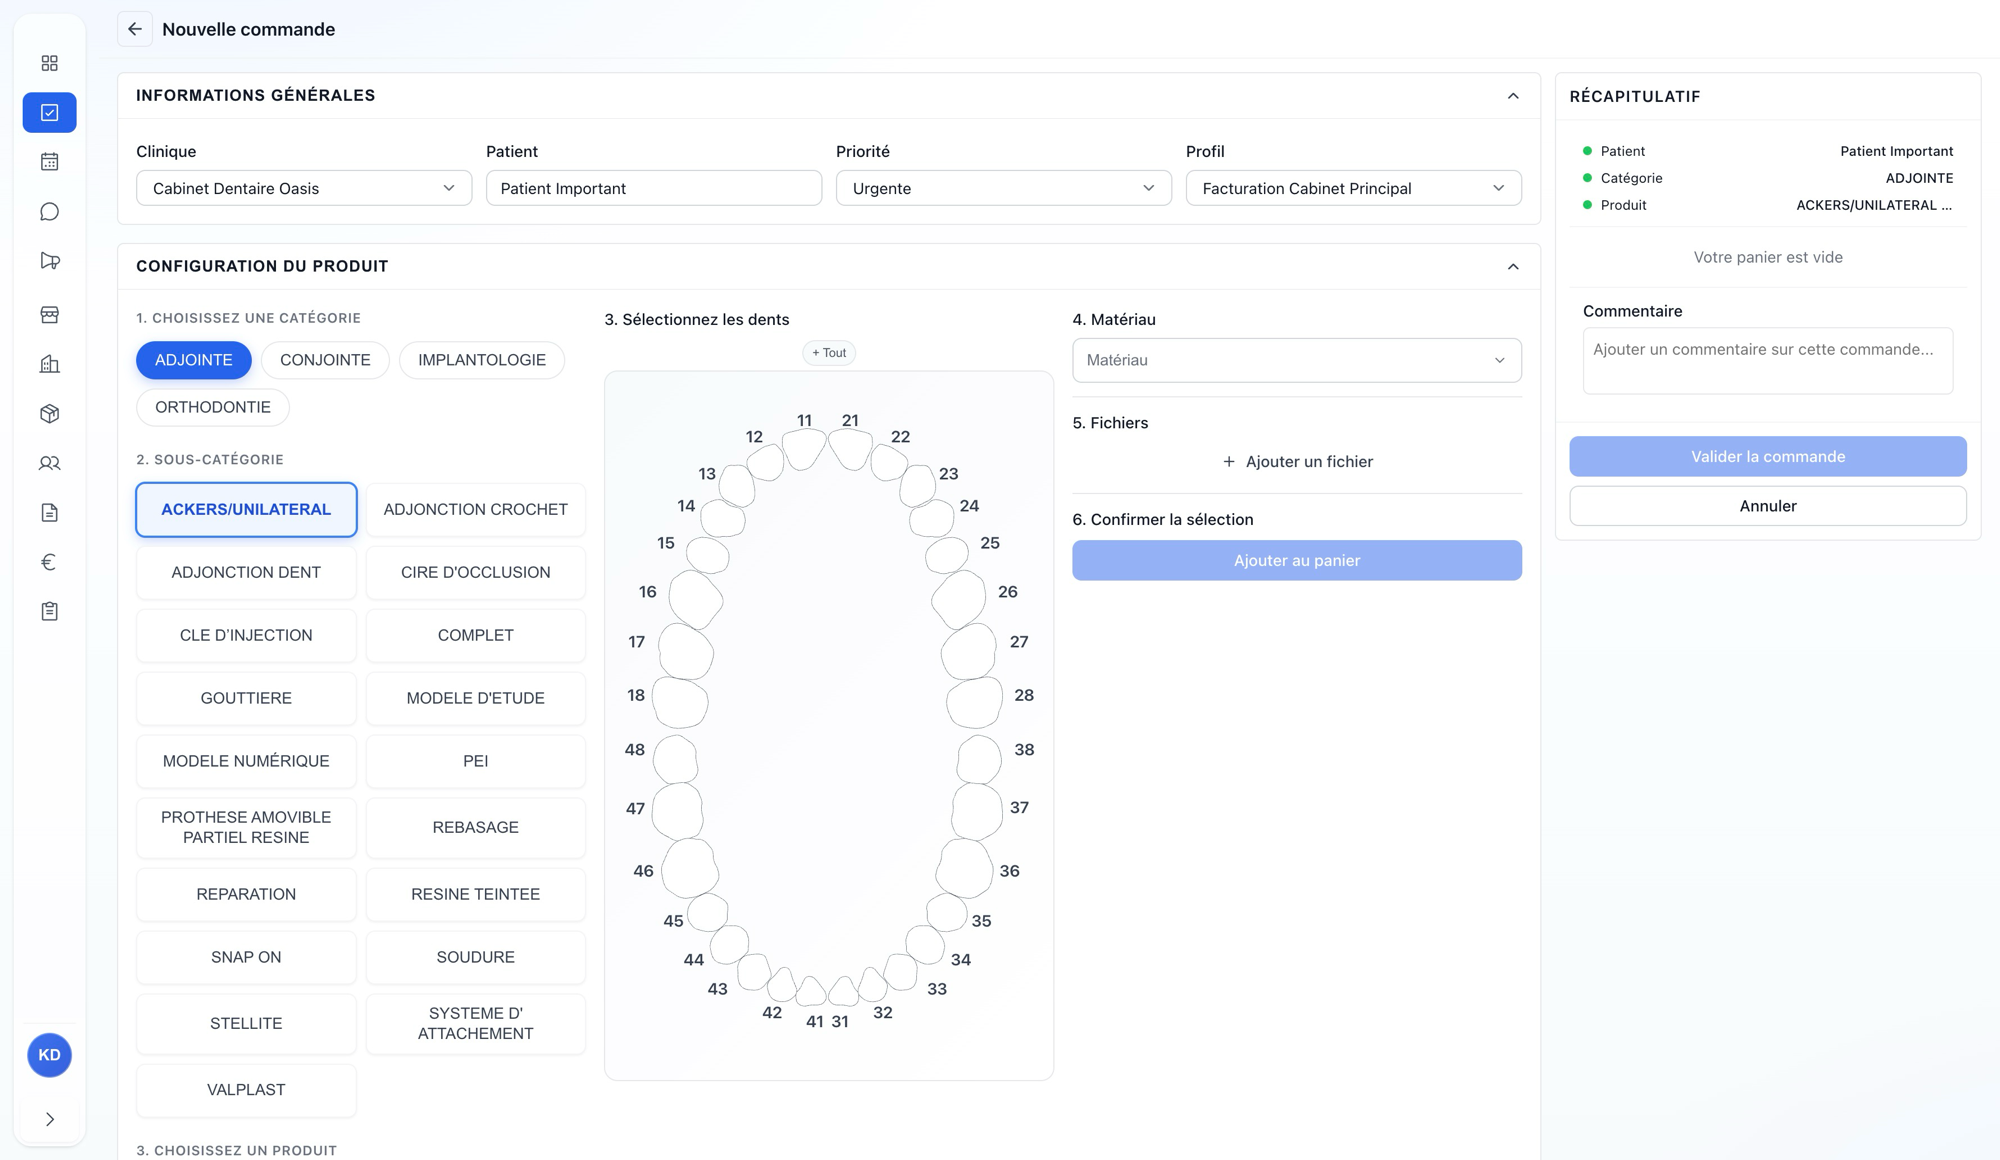Select the IMPLANTOLOGIE category pill
This screenshot has width=2000, height=1160.
[482, 360]
